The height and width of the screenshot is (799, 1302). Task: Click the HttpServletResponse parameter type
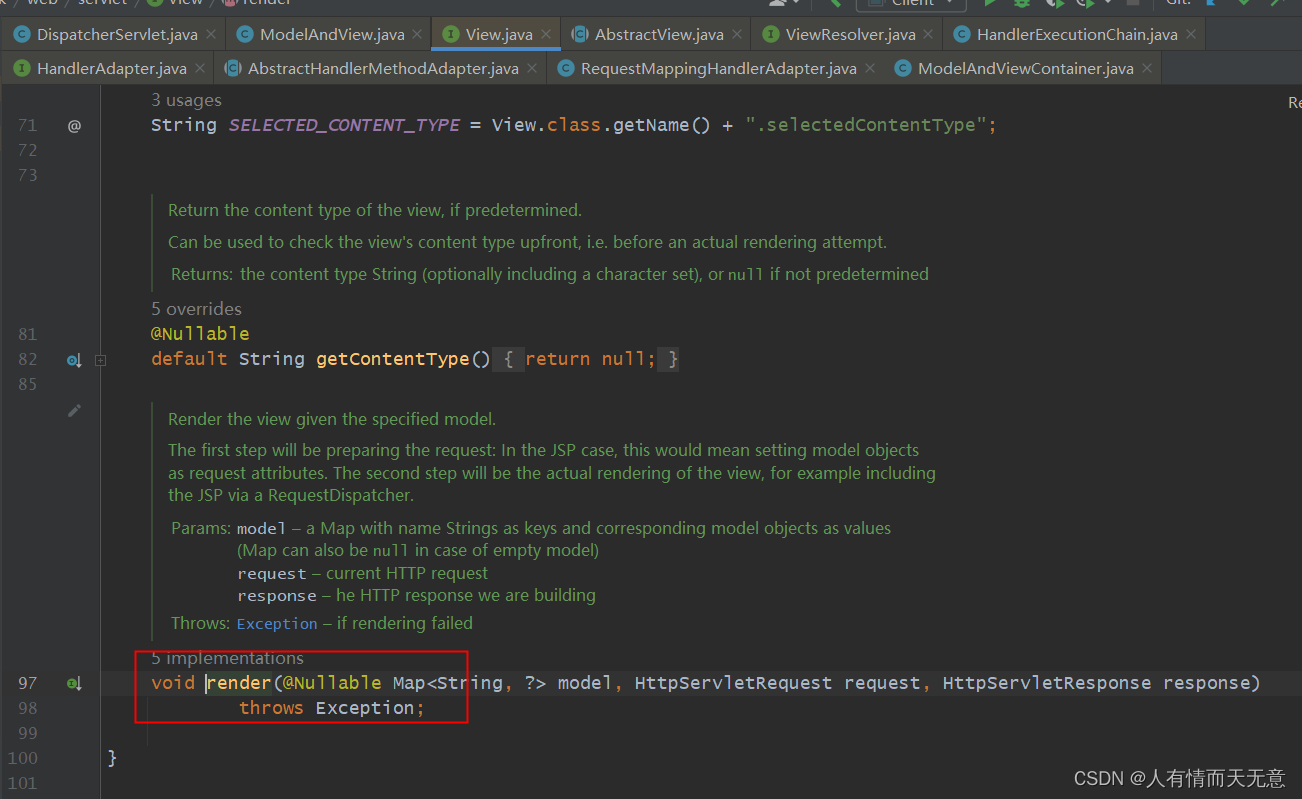pos(1047,683)
